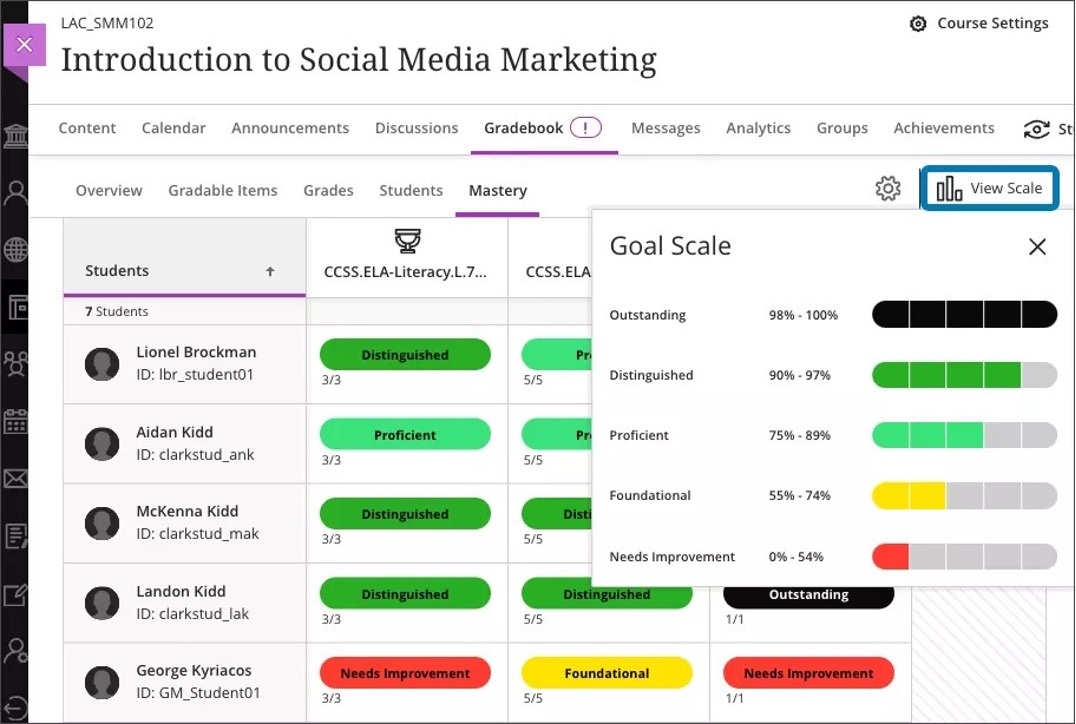This screenshot has width=1076, height=724.
Task: Open Messages via the envelope sidebar icon
Action: click(15, 479)
